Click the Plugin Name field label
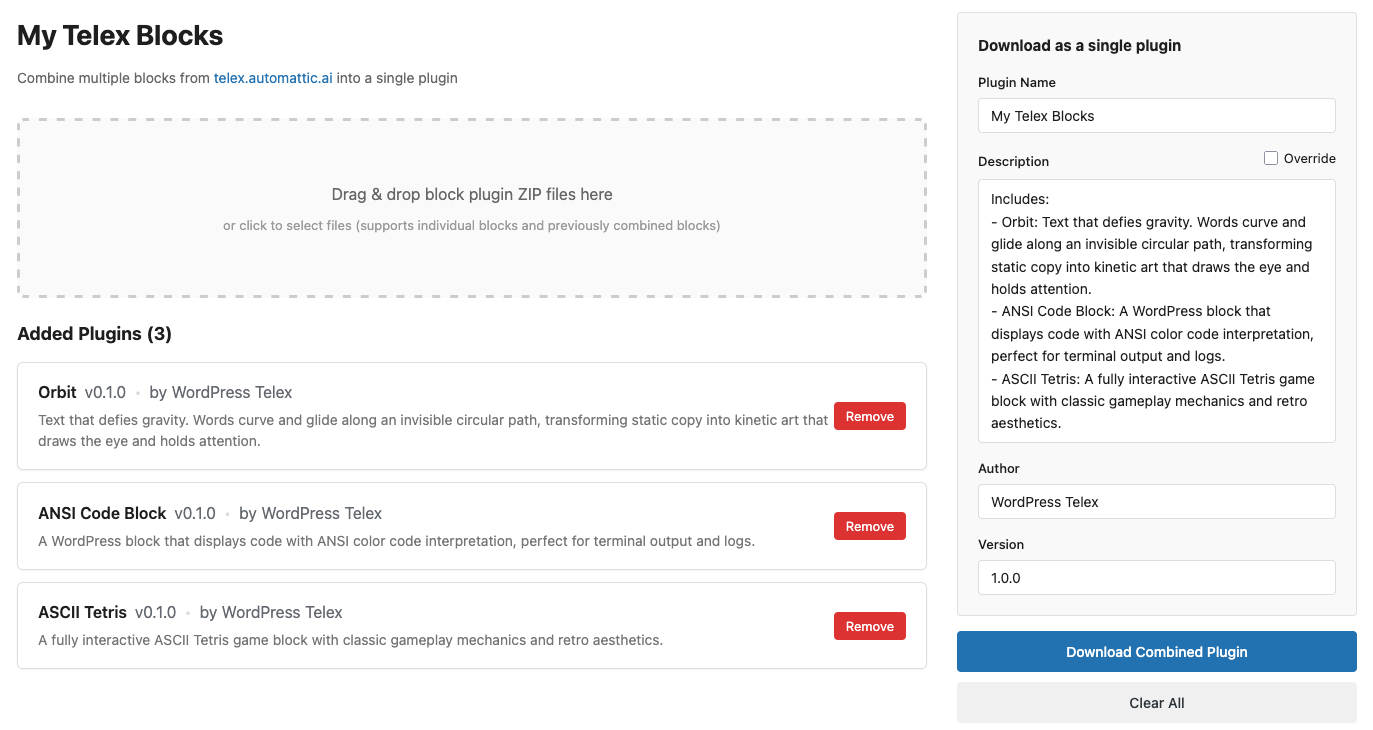The image size is (1373, 730). [x=1016, y=83]
